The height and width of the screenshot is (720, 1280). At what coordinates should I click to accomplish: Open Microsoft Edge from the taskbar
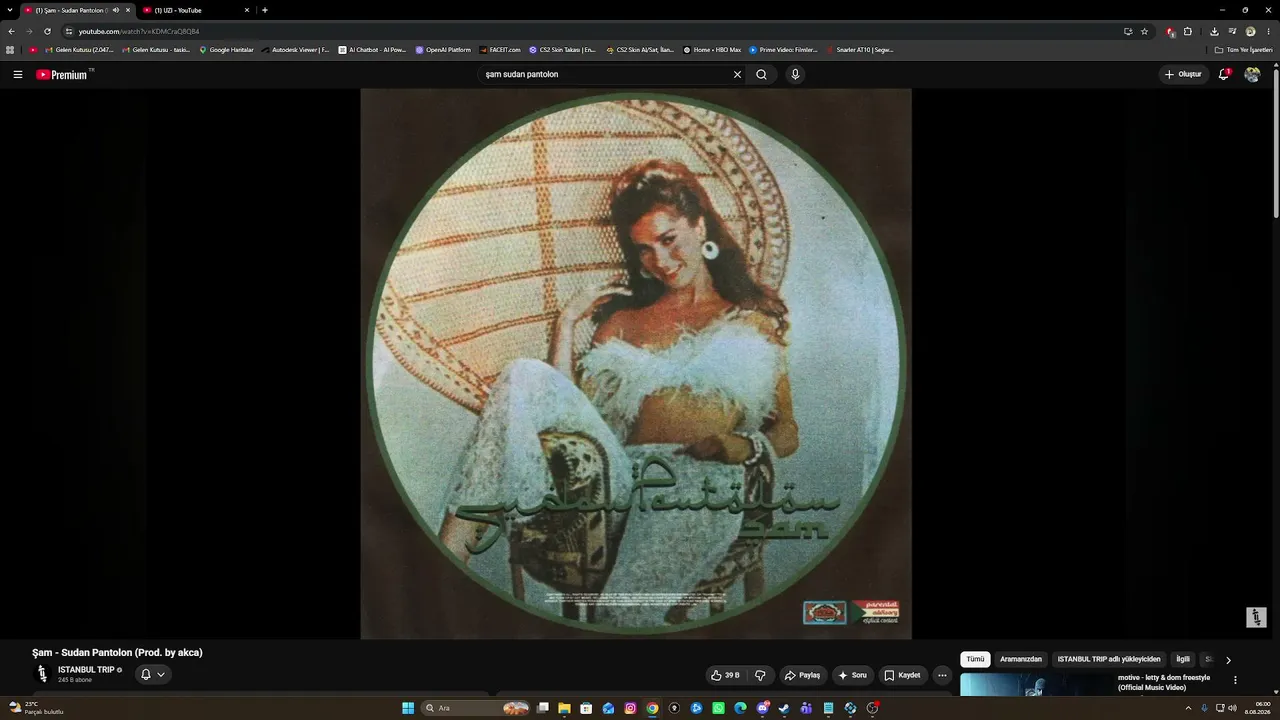pos(740,708)
